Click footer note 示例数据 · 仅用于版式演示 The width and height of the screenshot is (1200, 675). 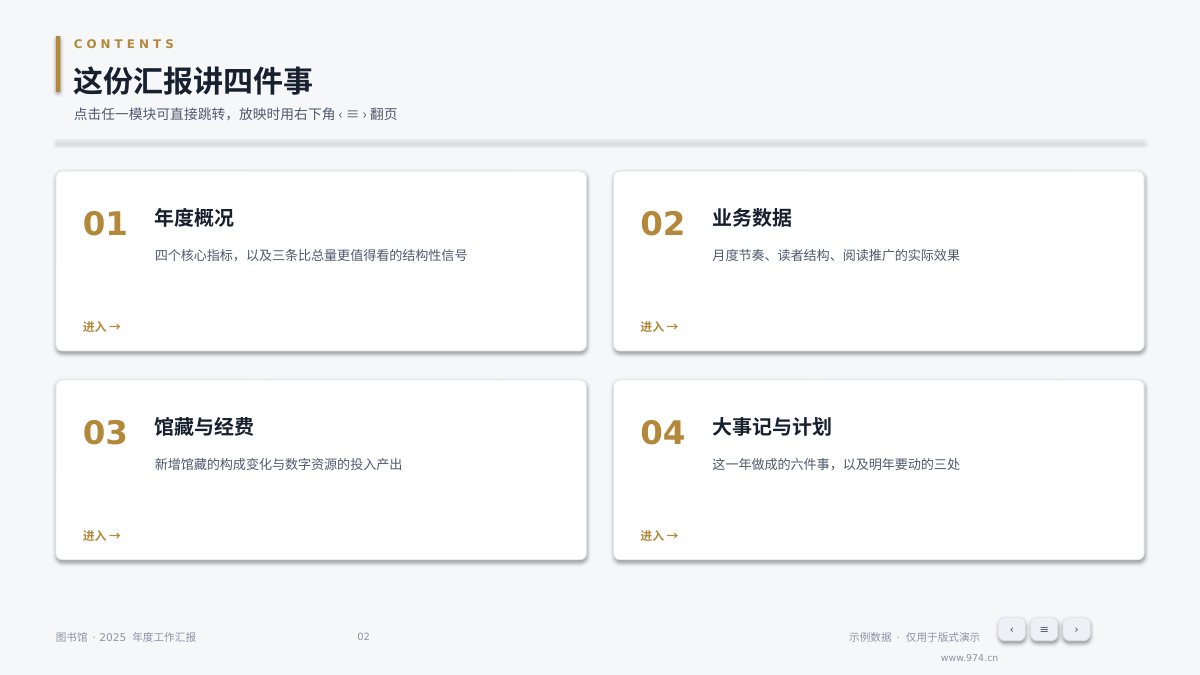point(914,637)
